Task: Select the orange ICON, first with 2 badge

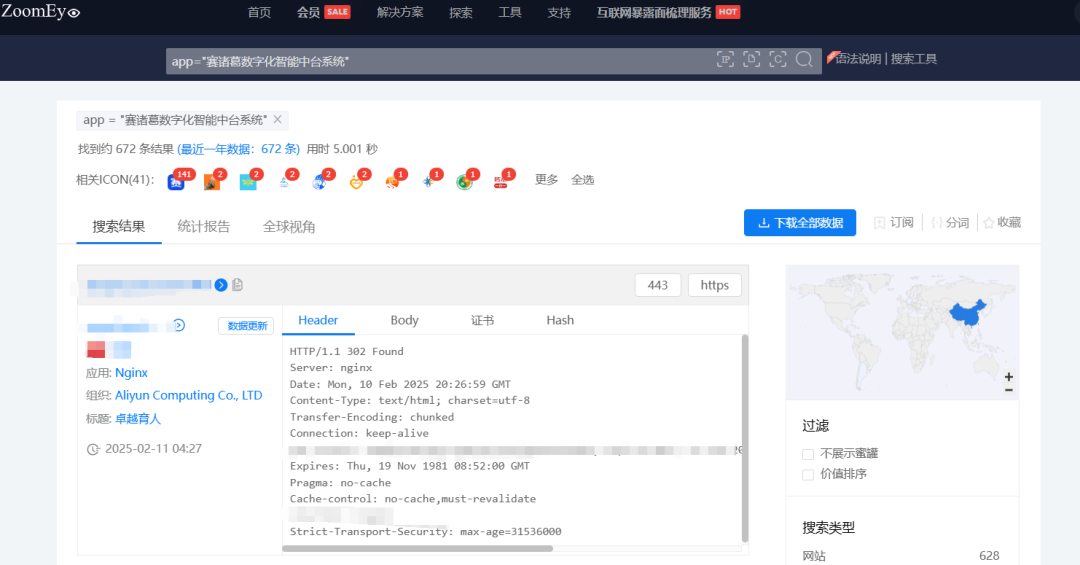Action: (x=212, y=182)
